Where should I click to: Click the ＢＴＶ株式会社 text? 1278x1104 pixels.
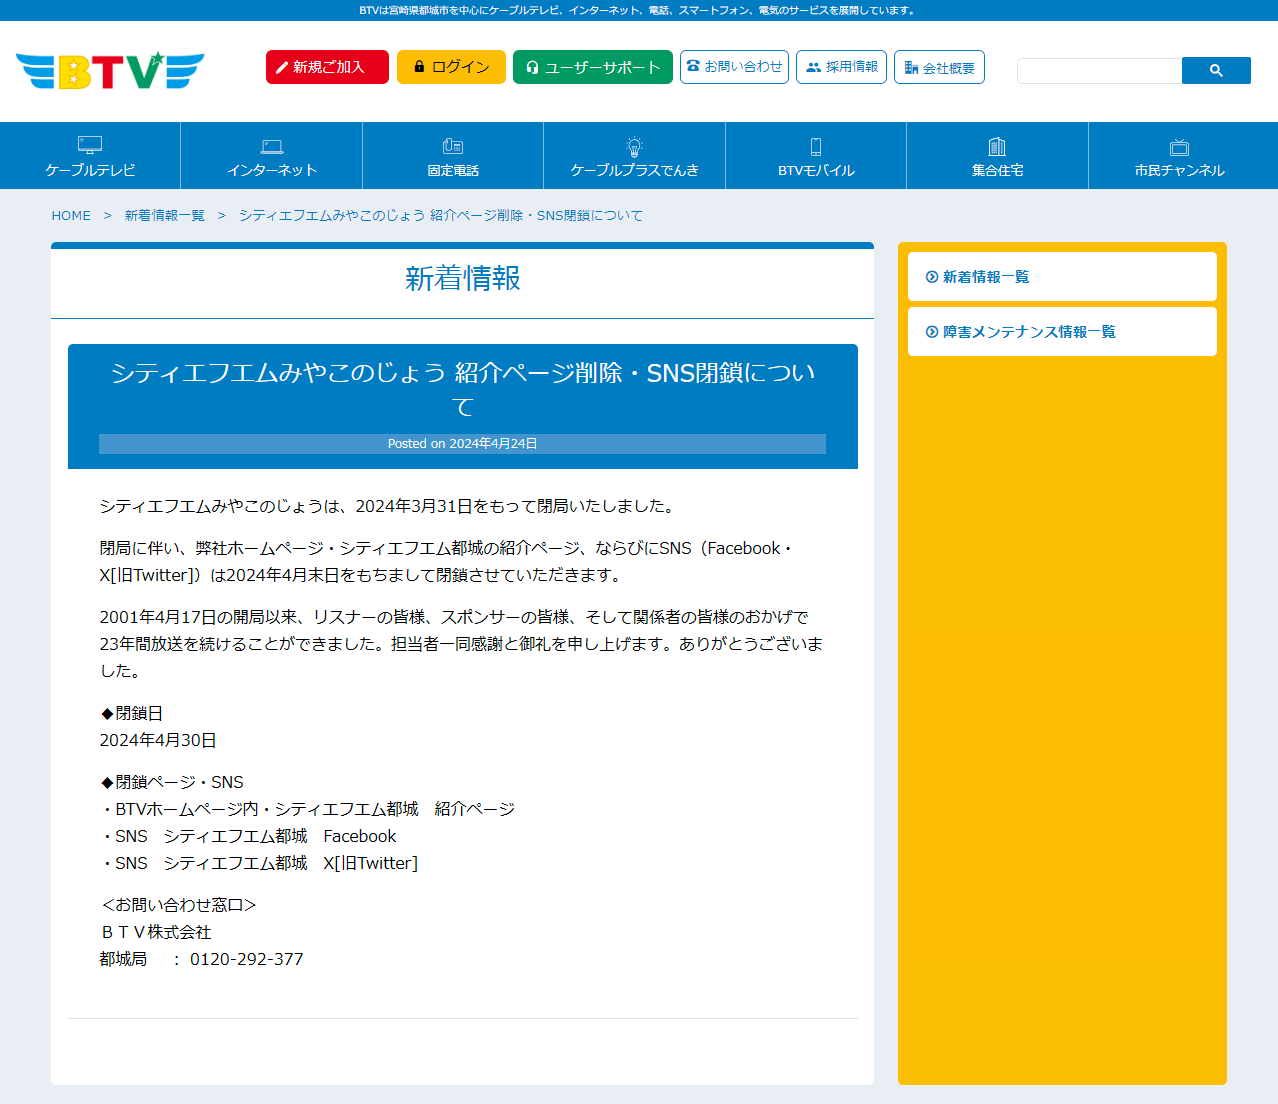point(155,932)
